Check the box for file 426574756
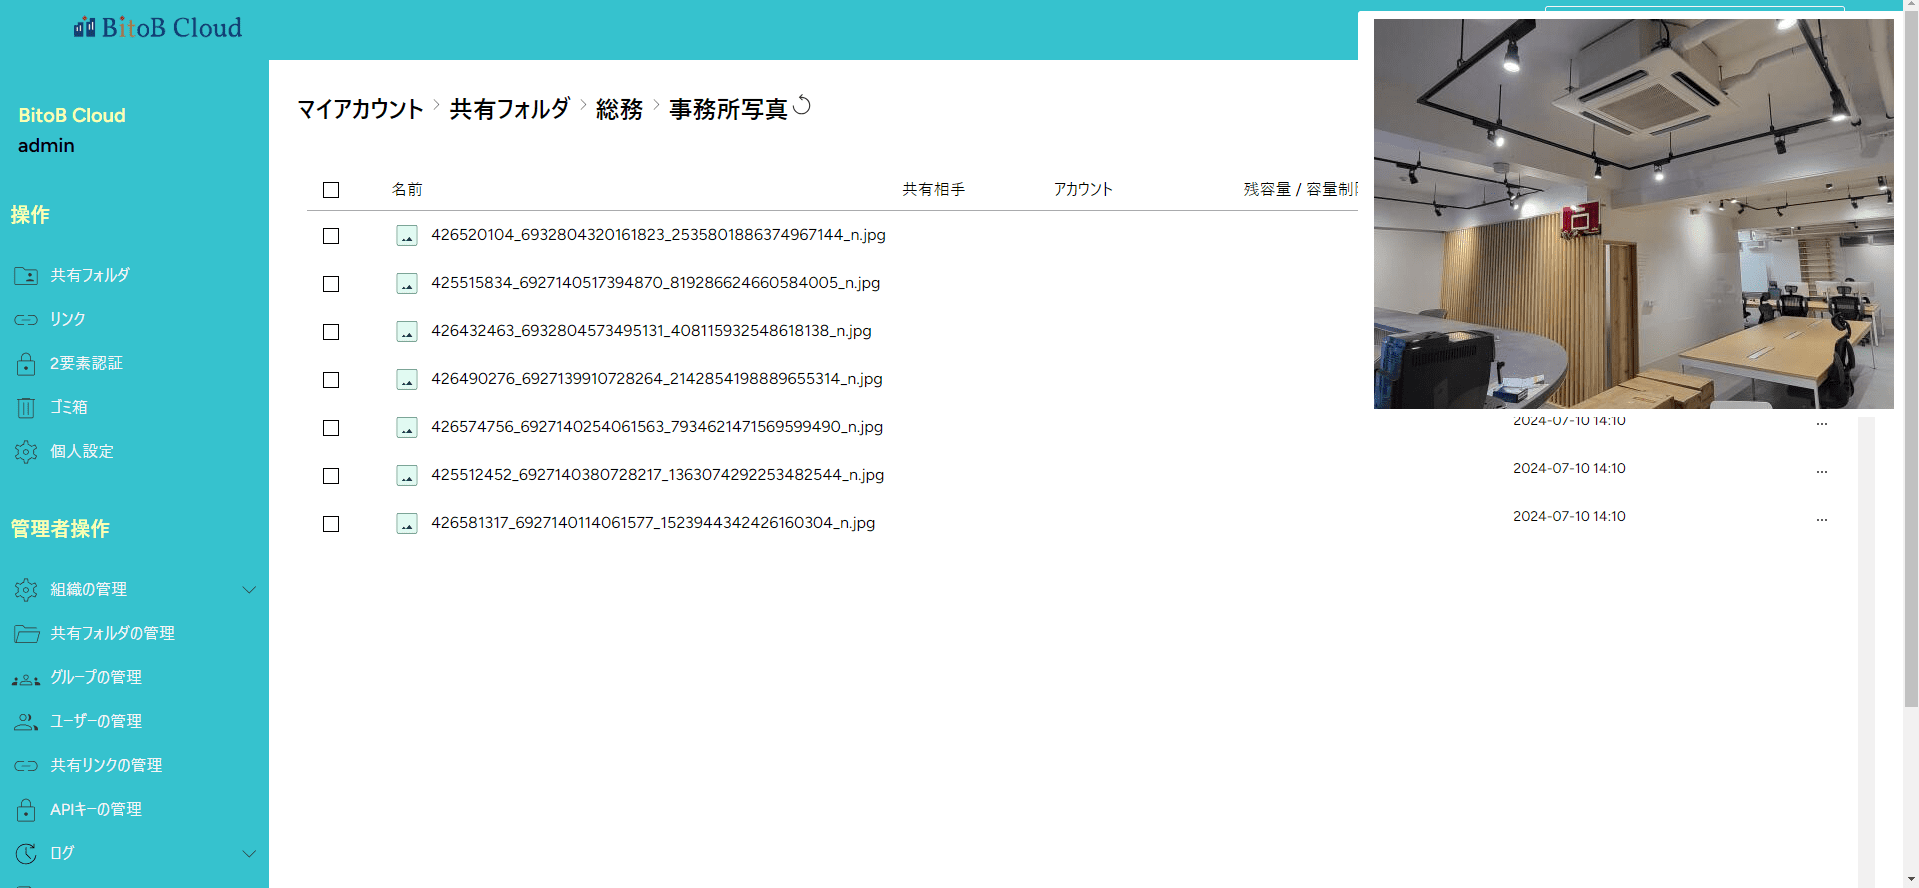This screenshot has height=888, width=1919. point(331,428)
